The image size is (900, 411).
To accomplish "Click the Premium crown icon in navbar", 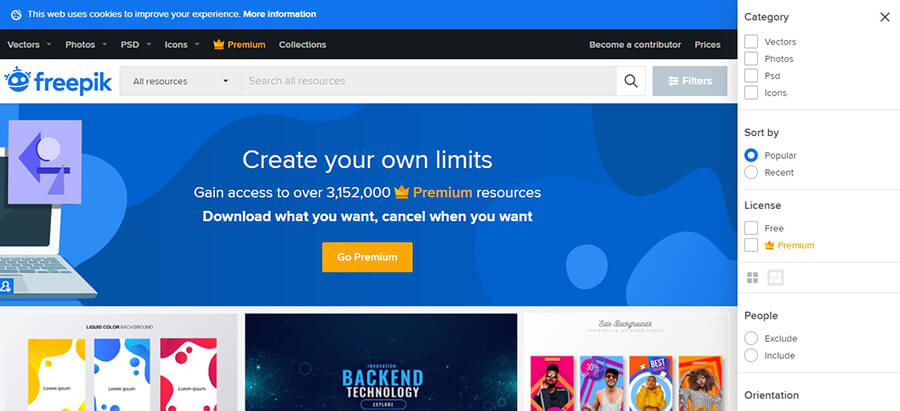I will pos(219,45).
